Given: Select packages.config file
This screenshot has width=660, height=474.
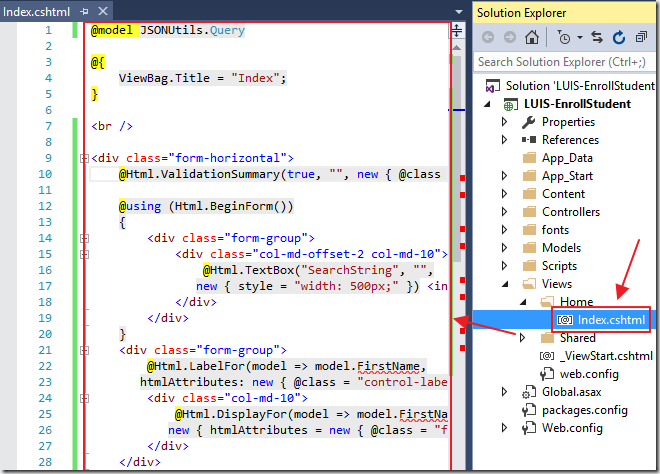Looking at the screenshot, I should click(585, 410).
